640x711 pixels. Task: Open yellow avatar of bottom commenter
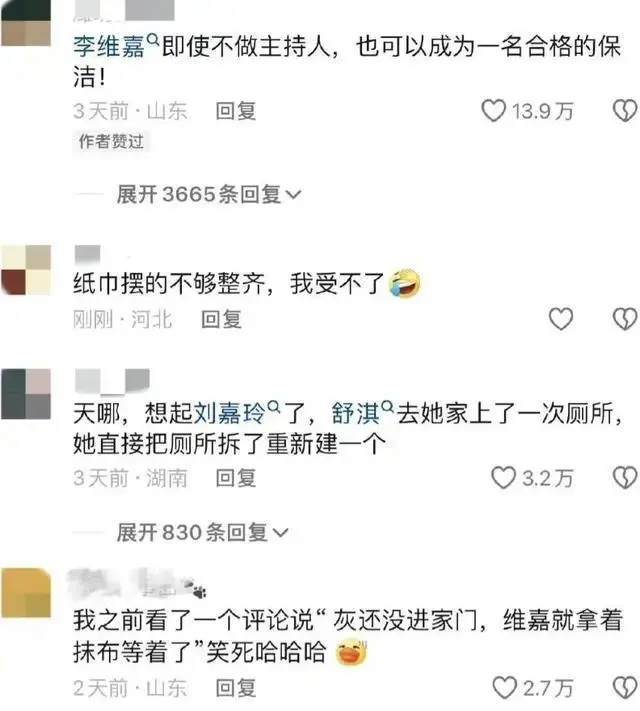click(26, 592)
